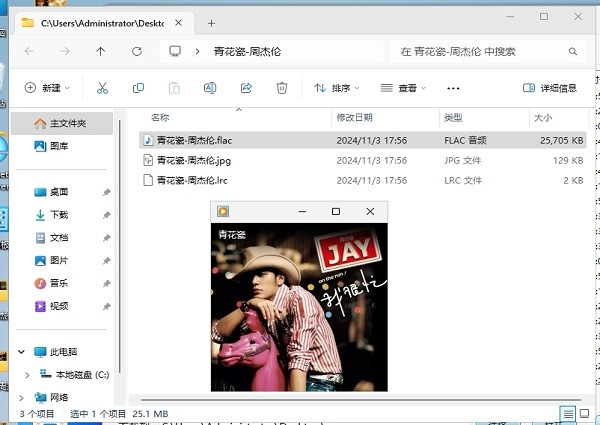This screenshot has height=425, width=600.
Task: Switch to large thumbnails view in status bar
Action: coord(585,413)
